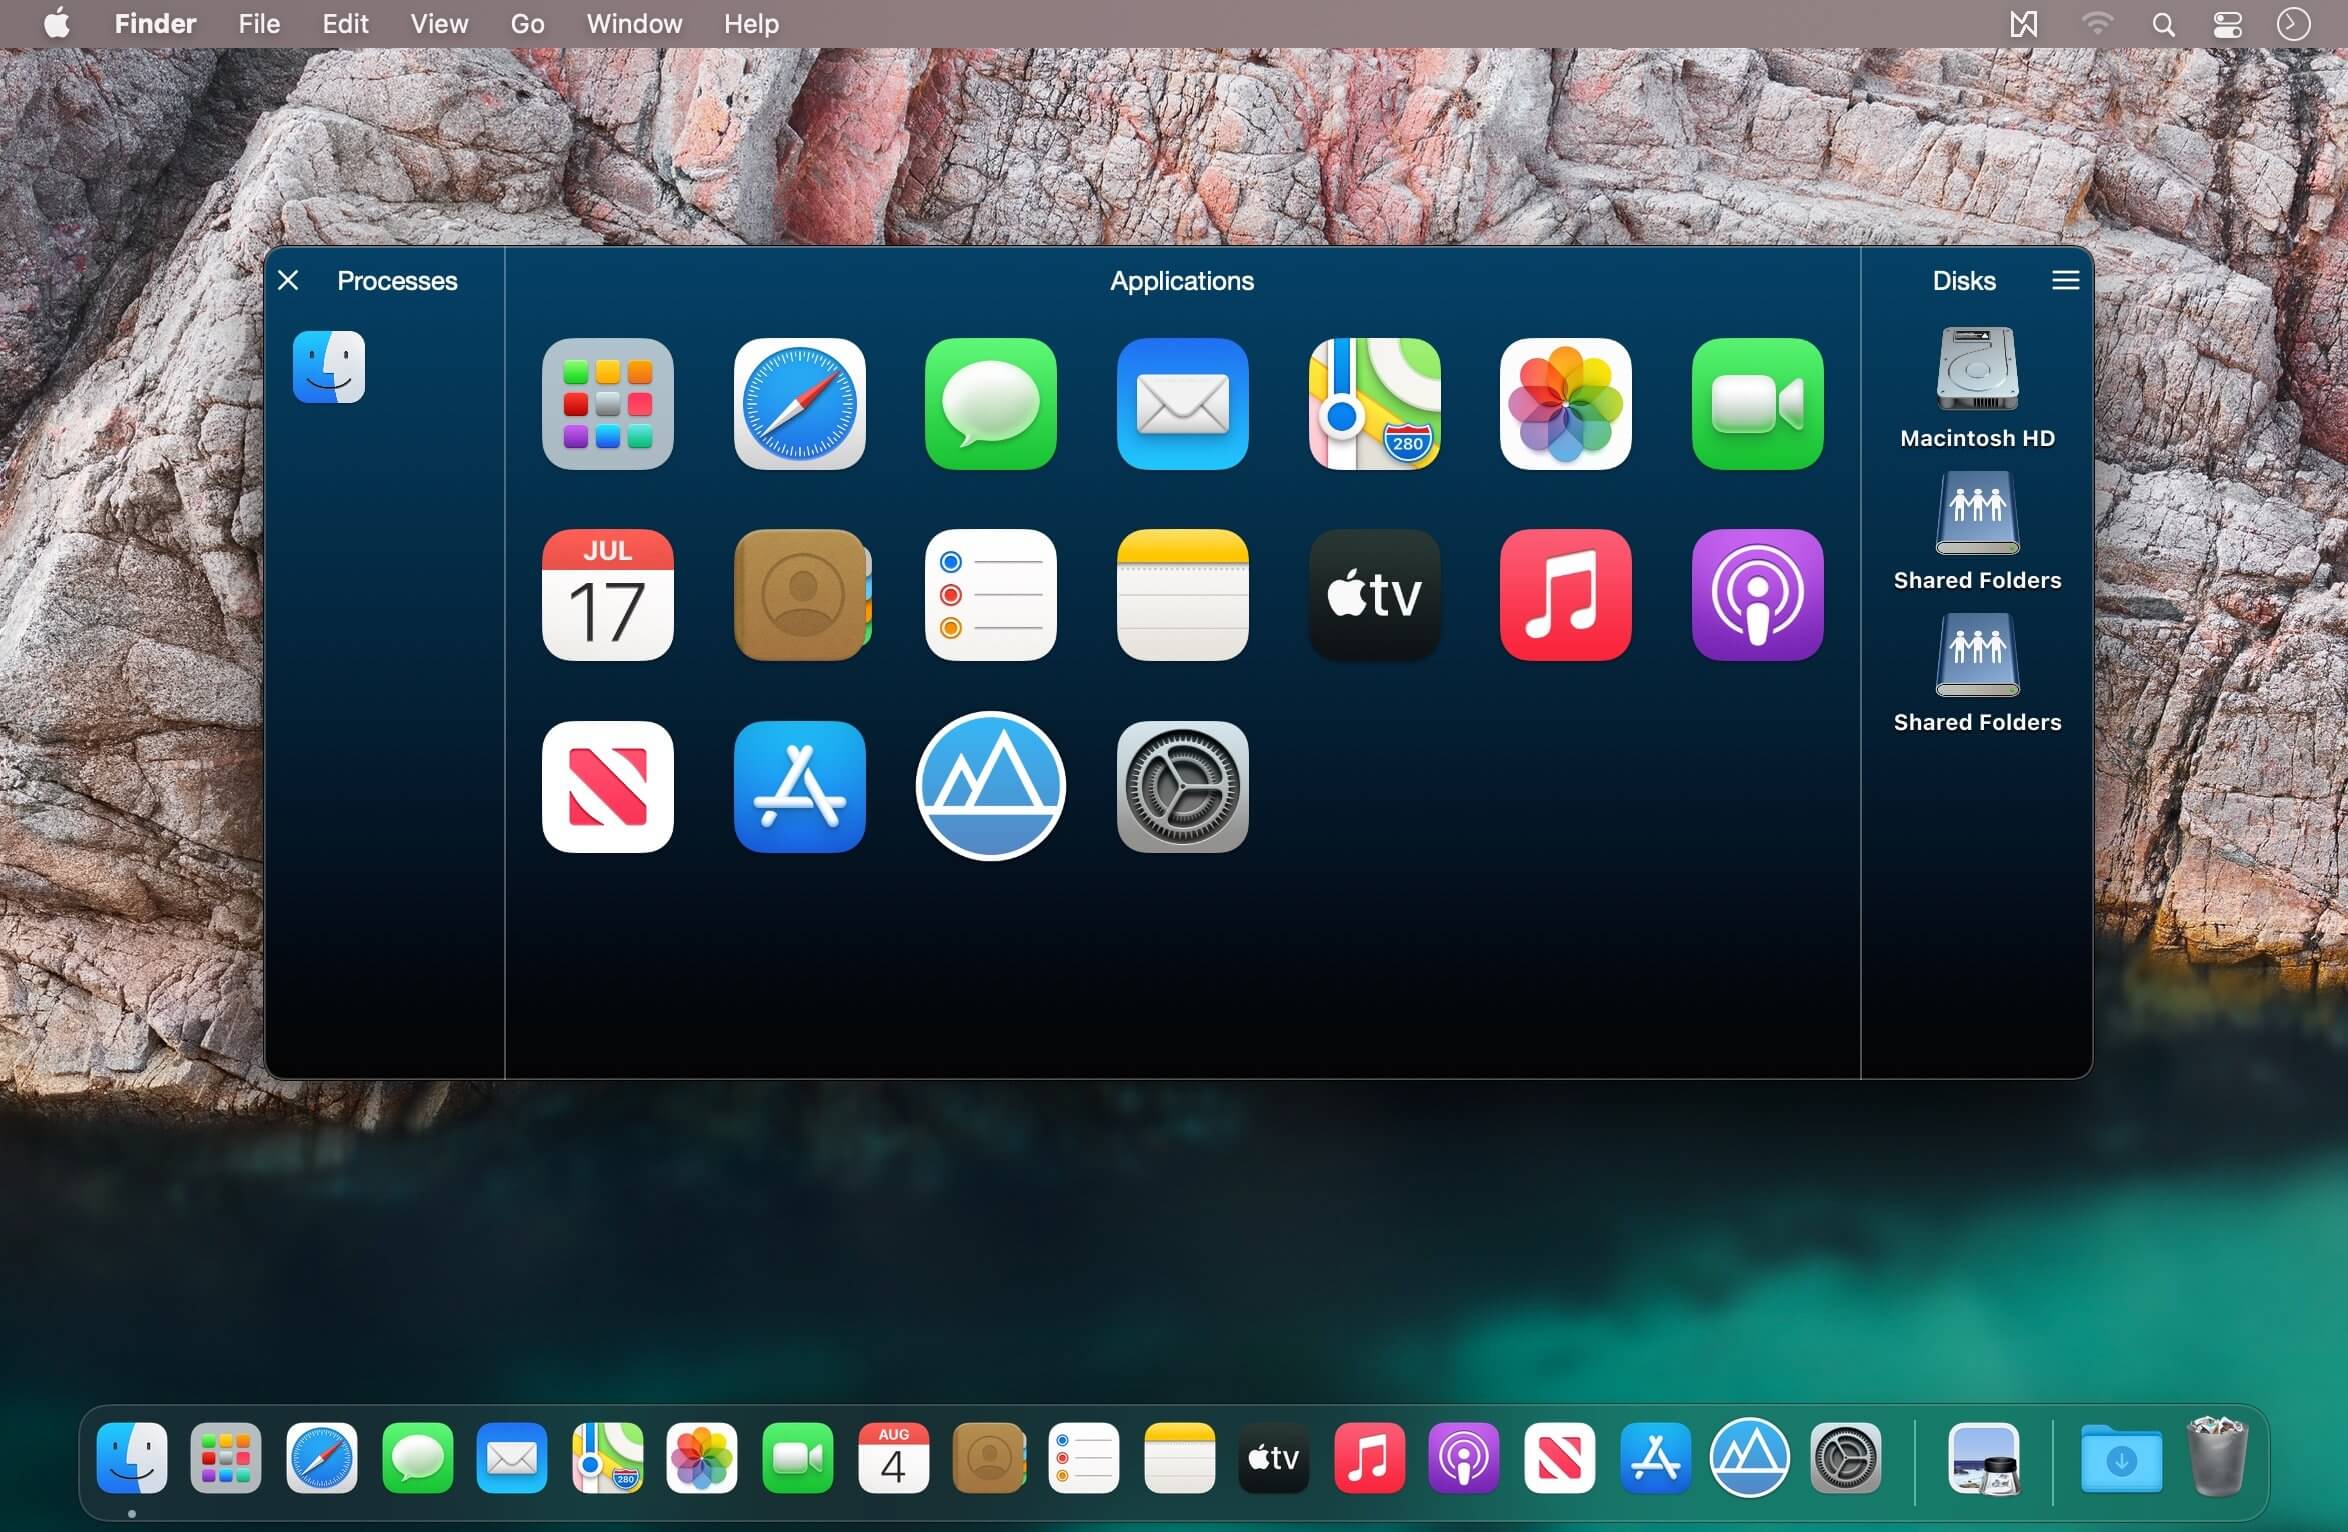This screenshot has height=1532, width=2348.
Task: Select the Finder process in Processes column
Action: (329, 367)
